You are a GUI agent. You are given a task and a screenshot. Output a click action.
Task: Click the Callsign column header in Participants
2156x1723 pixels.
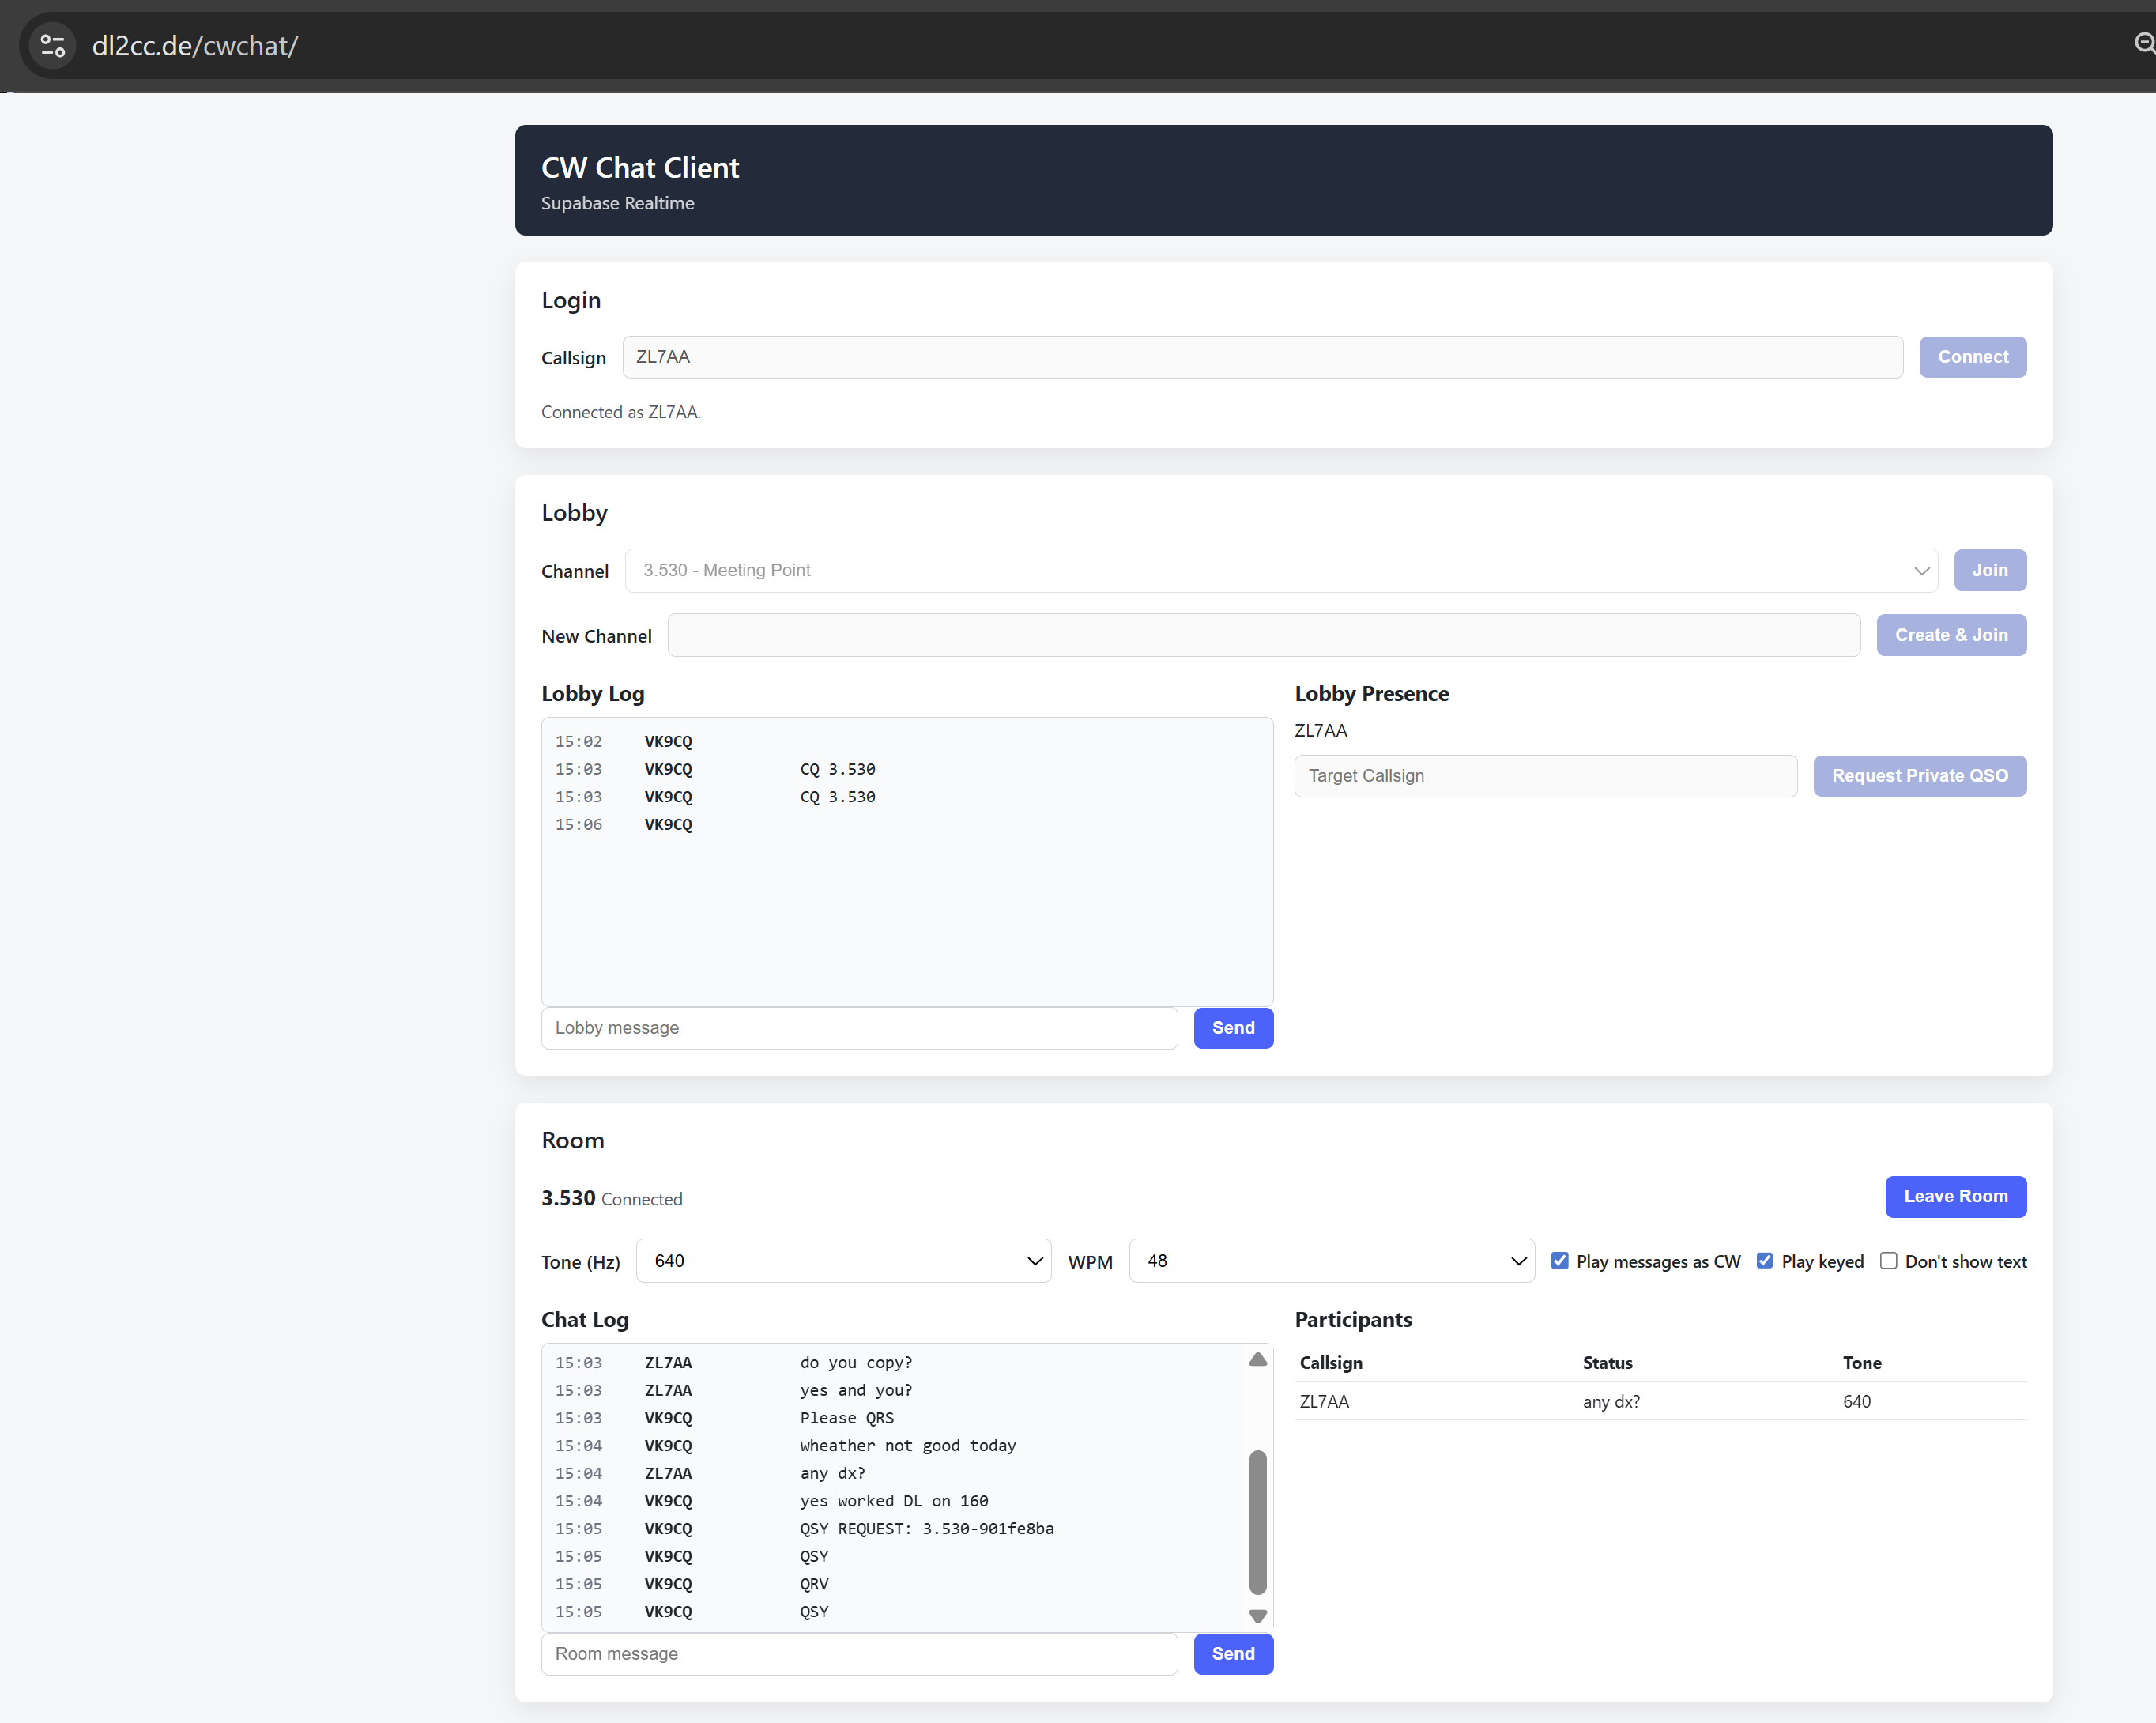1331,1363
